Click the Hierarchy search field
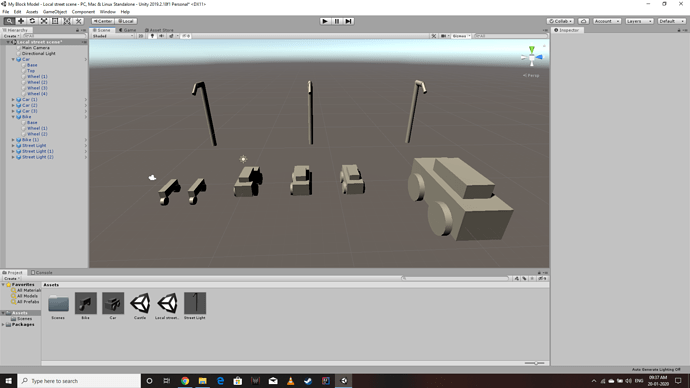Viewport: 690px width, 388px height. coord(54,36)
